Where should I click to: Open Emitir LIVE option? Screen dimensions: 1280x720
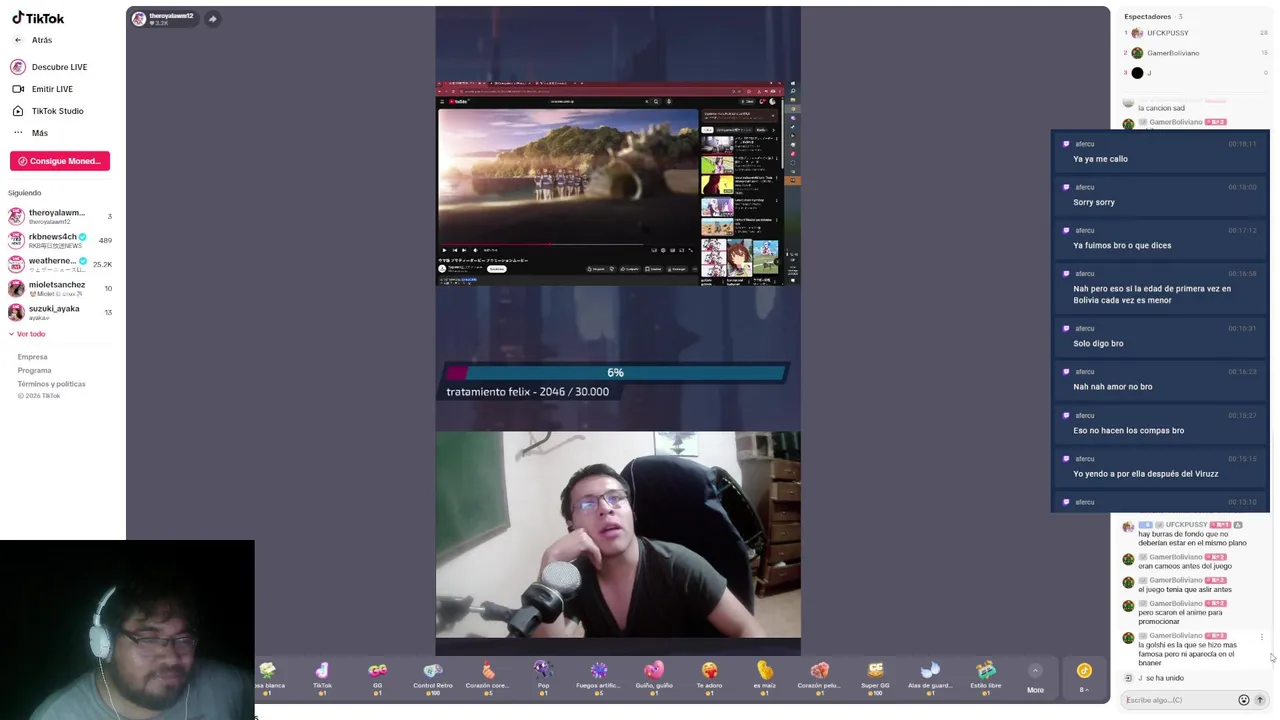pyautogui.click(x=42, y=89)
